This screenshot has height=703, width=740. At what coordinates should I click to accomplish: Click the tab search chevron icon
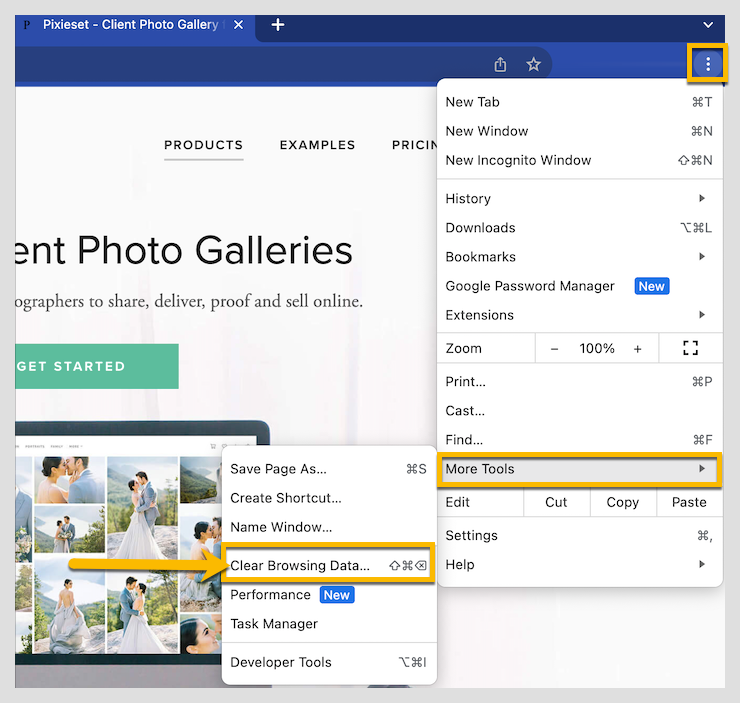click(x=708, y=25)
